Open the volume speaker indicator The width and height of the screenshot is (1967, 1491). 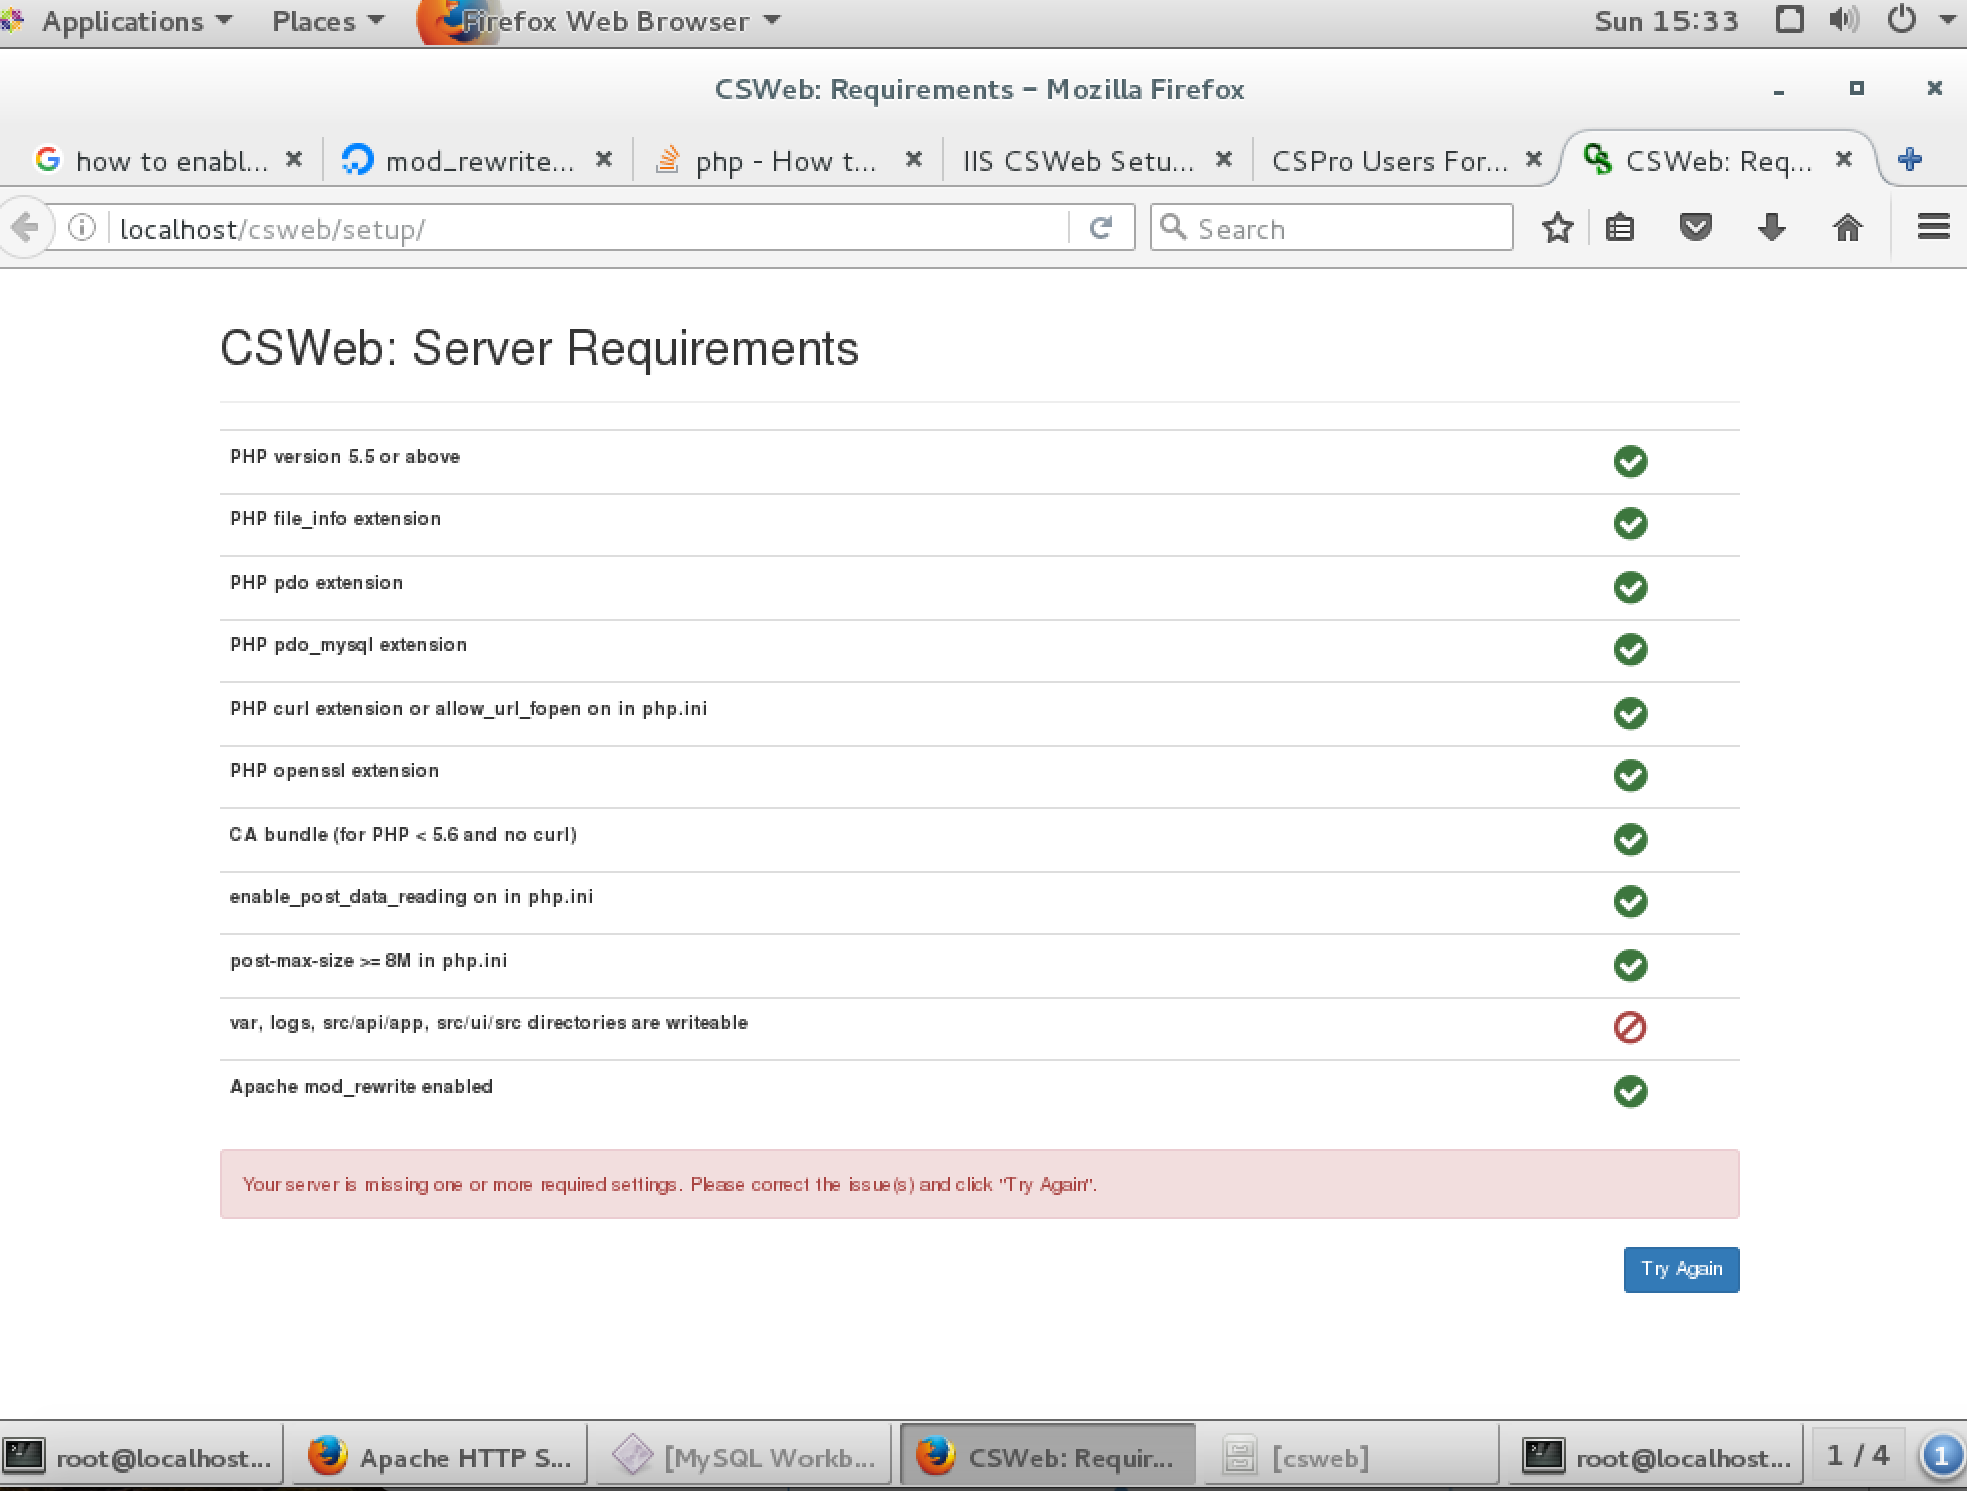coord(1844,20)
